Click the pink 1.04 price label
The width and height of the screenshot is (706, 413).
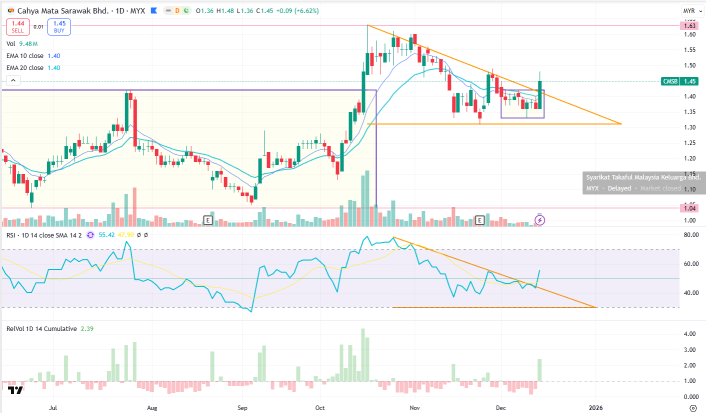coord(690,208)
